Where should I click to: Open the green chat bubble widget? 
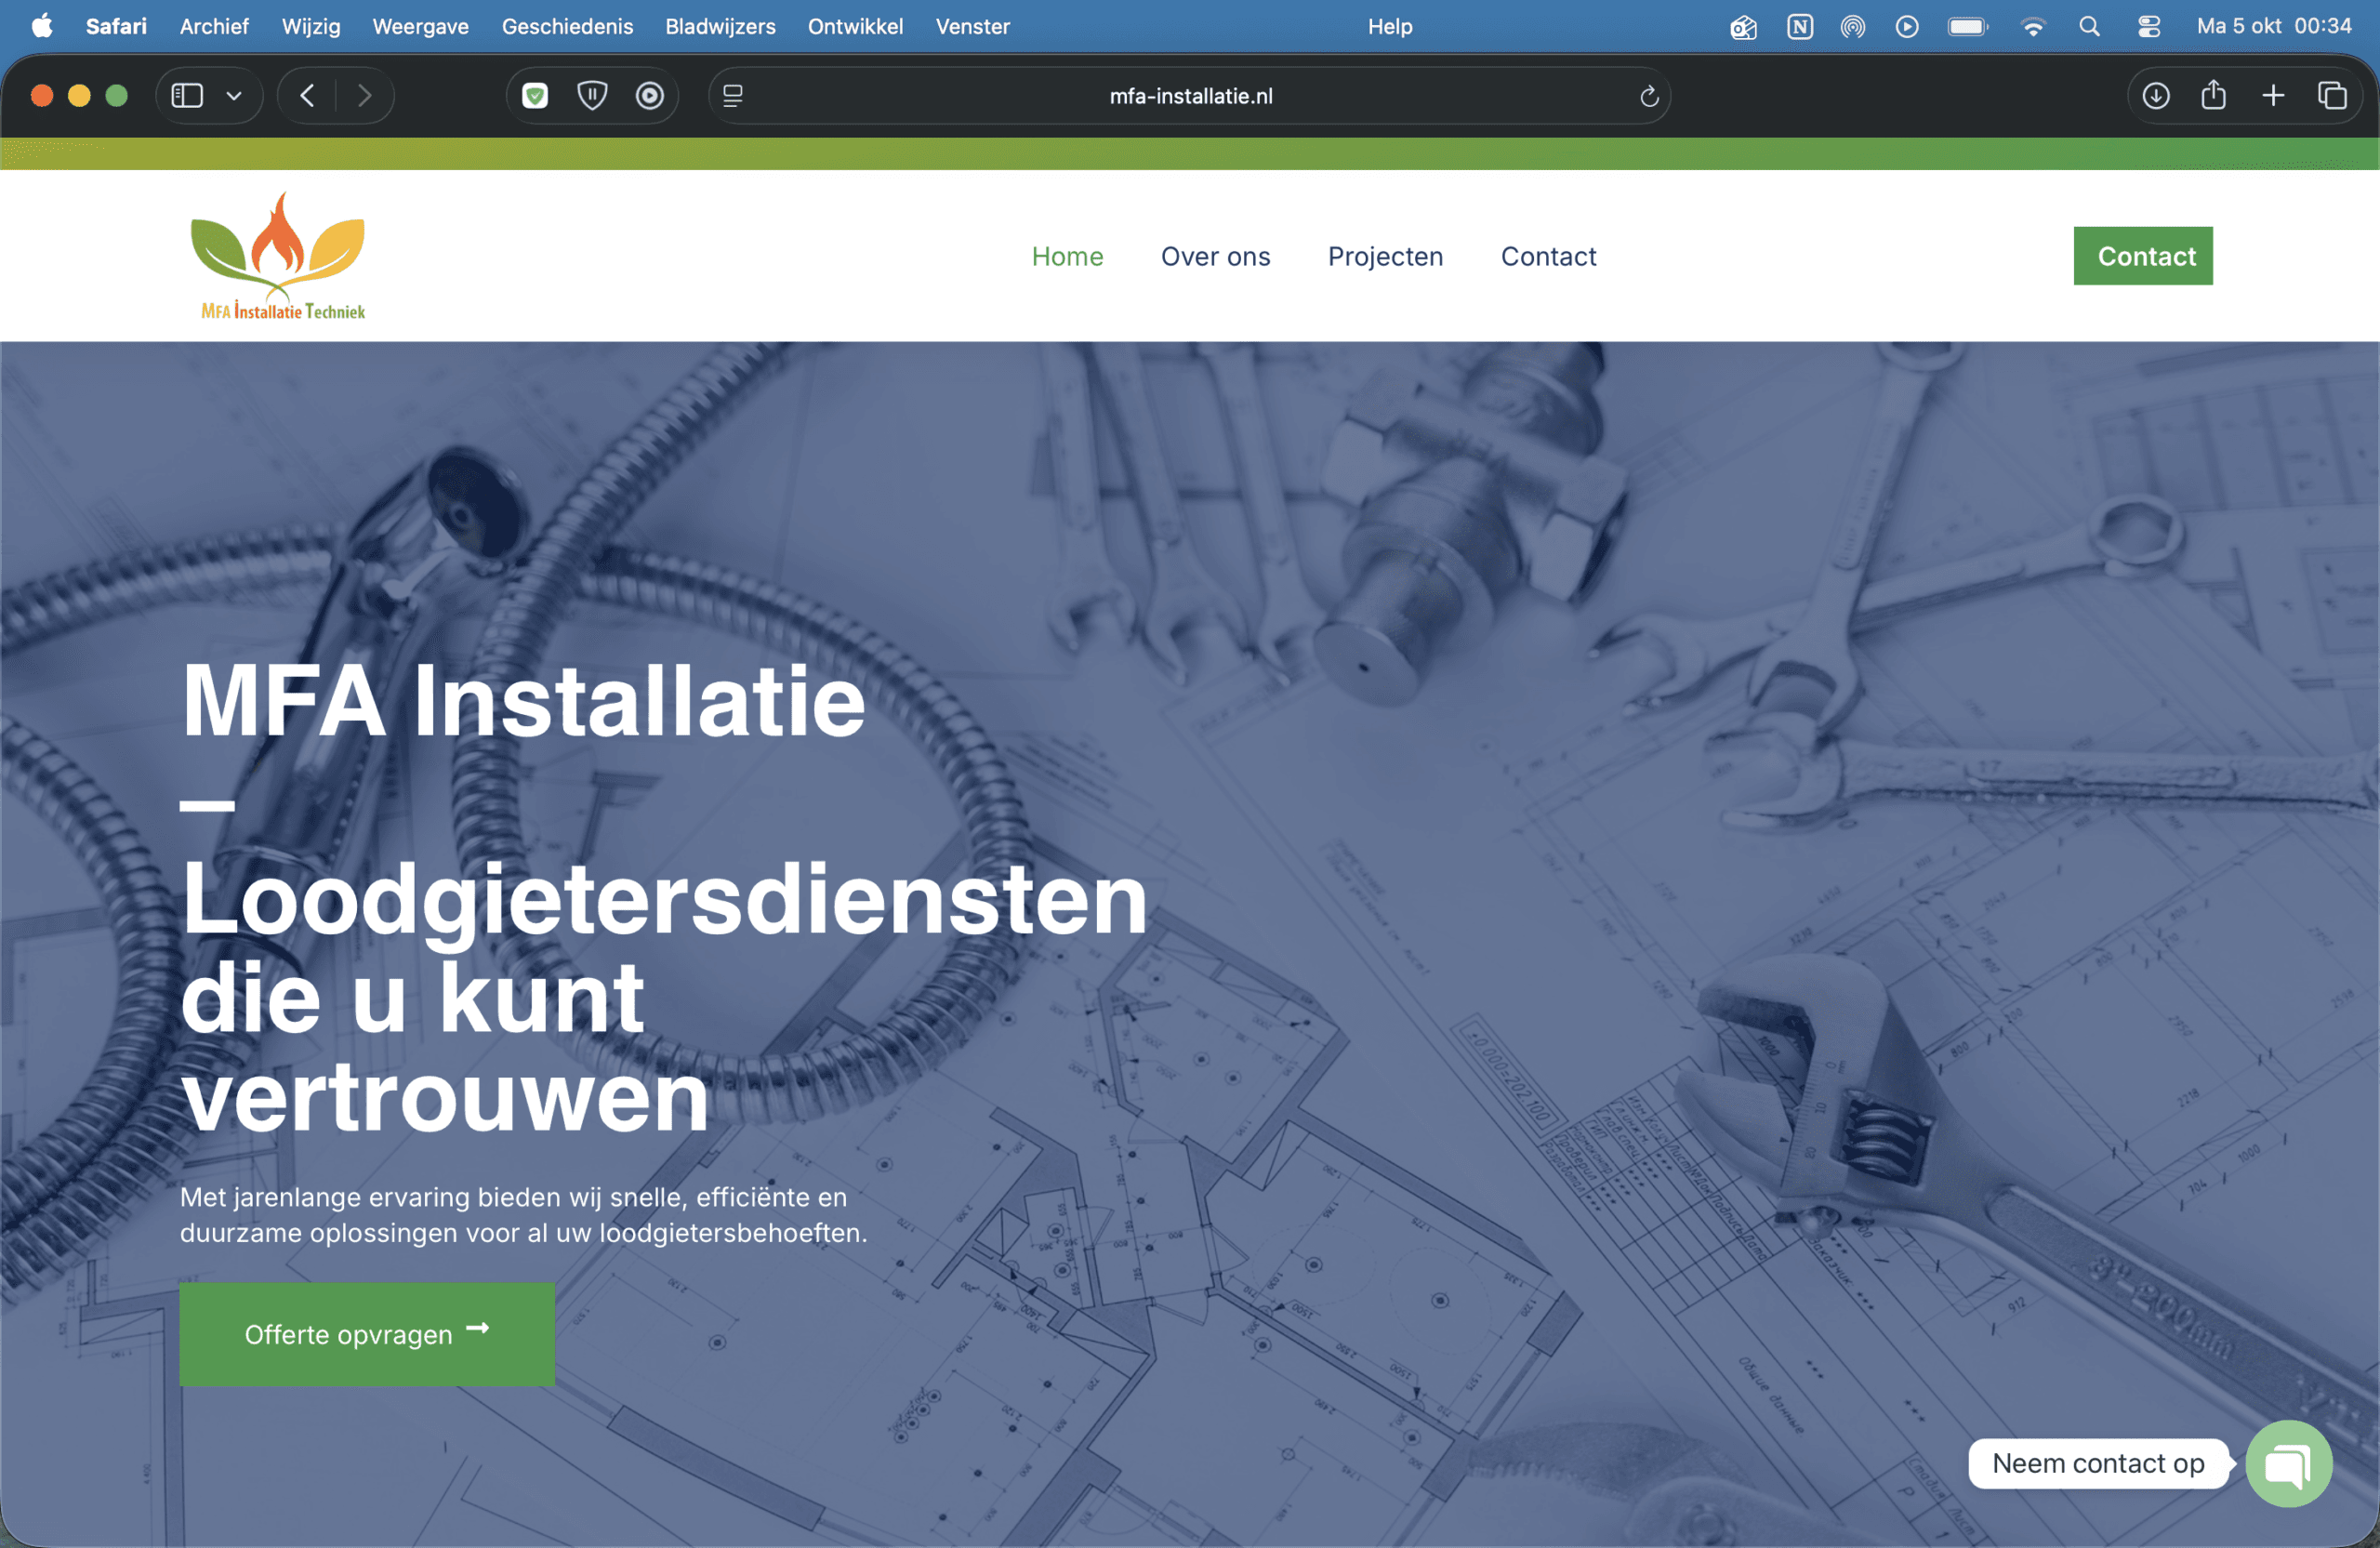pyautogui.click(x=2289, y=1464)
